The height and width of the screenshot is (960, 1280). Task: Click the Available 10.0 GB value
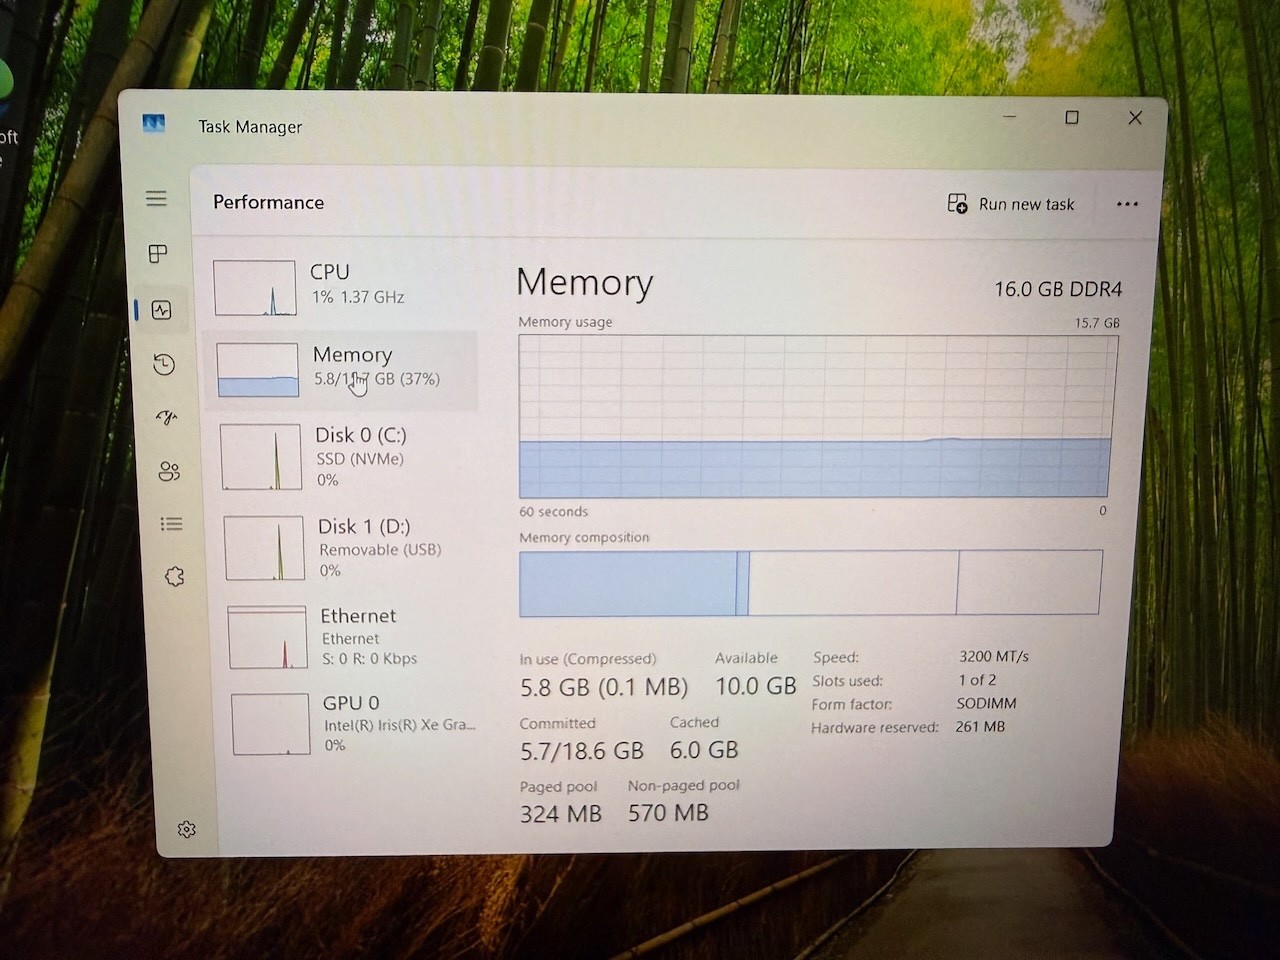tap(756, 686)
